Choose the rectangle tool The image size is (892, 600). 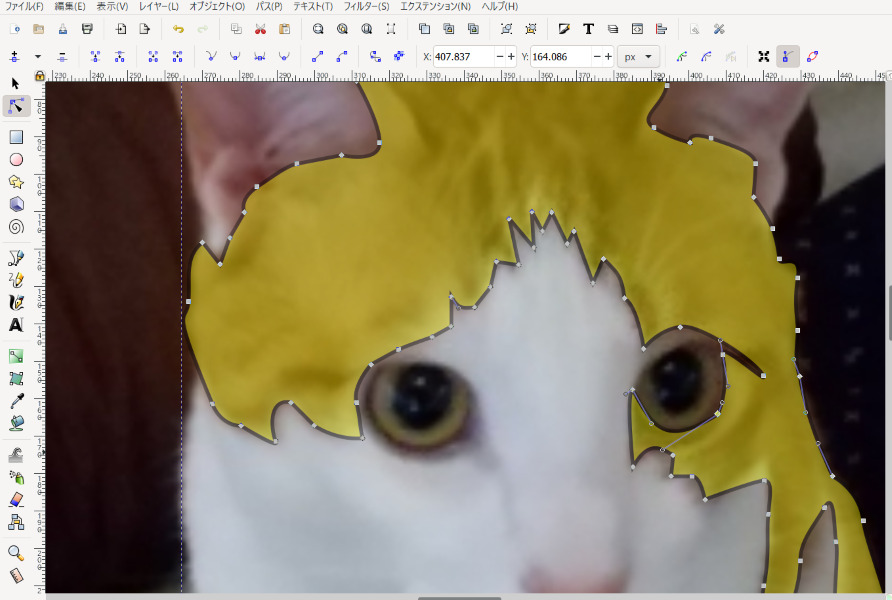click(x=16, y=137)
